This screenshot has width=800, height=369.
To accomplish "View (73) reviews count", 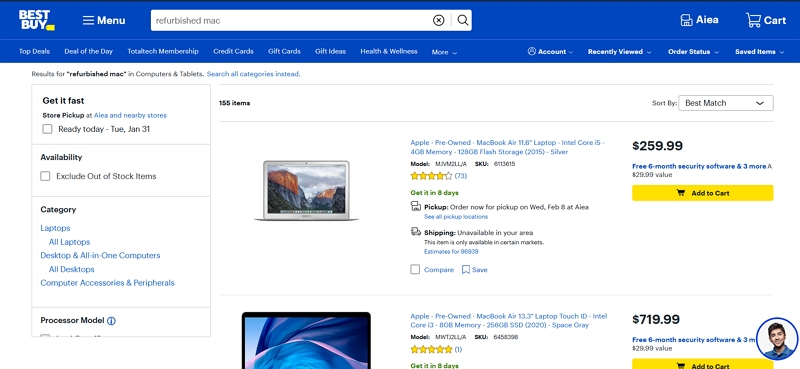I will [461, 176].
